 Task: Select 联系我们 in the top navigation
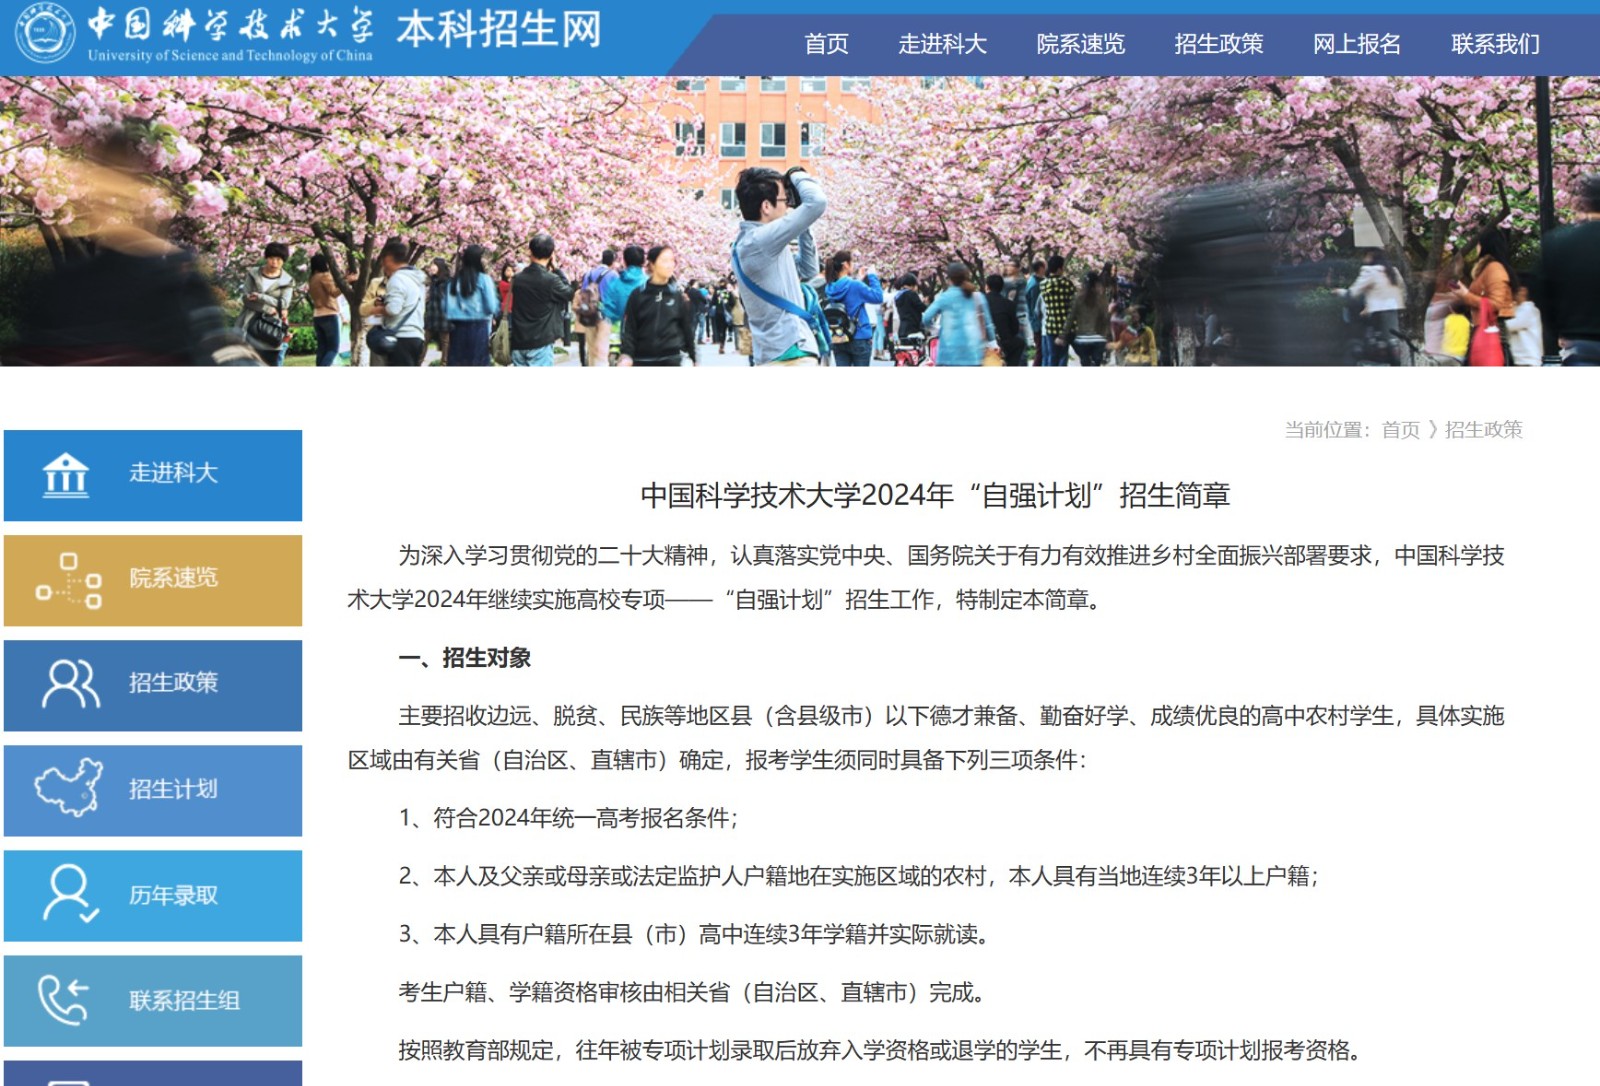click(x=1495, y=44)
